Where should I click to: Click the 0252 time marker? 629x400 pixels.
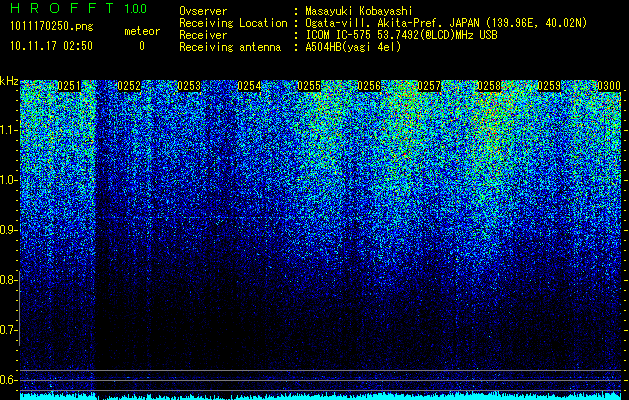[129, 86]
